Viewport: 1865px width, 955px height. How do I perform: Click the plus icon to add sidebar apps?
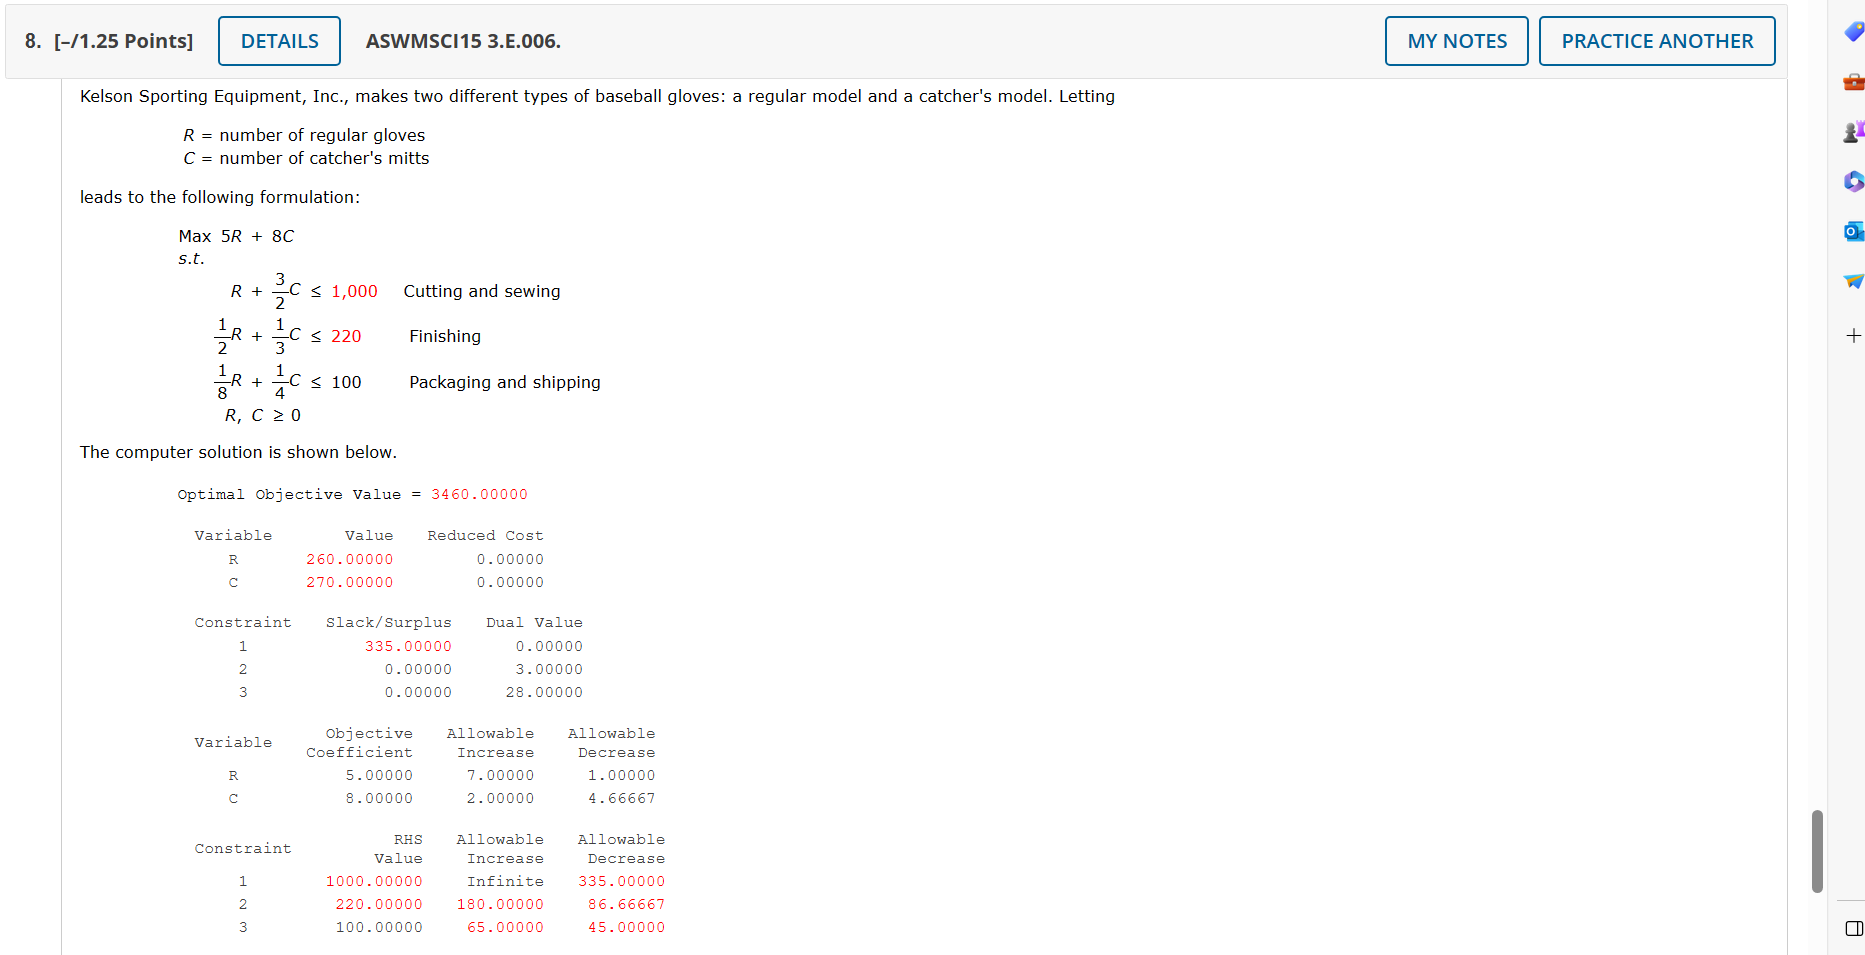[x=1855, y=335]
